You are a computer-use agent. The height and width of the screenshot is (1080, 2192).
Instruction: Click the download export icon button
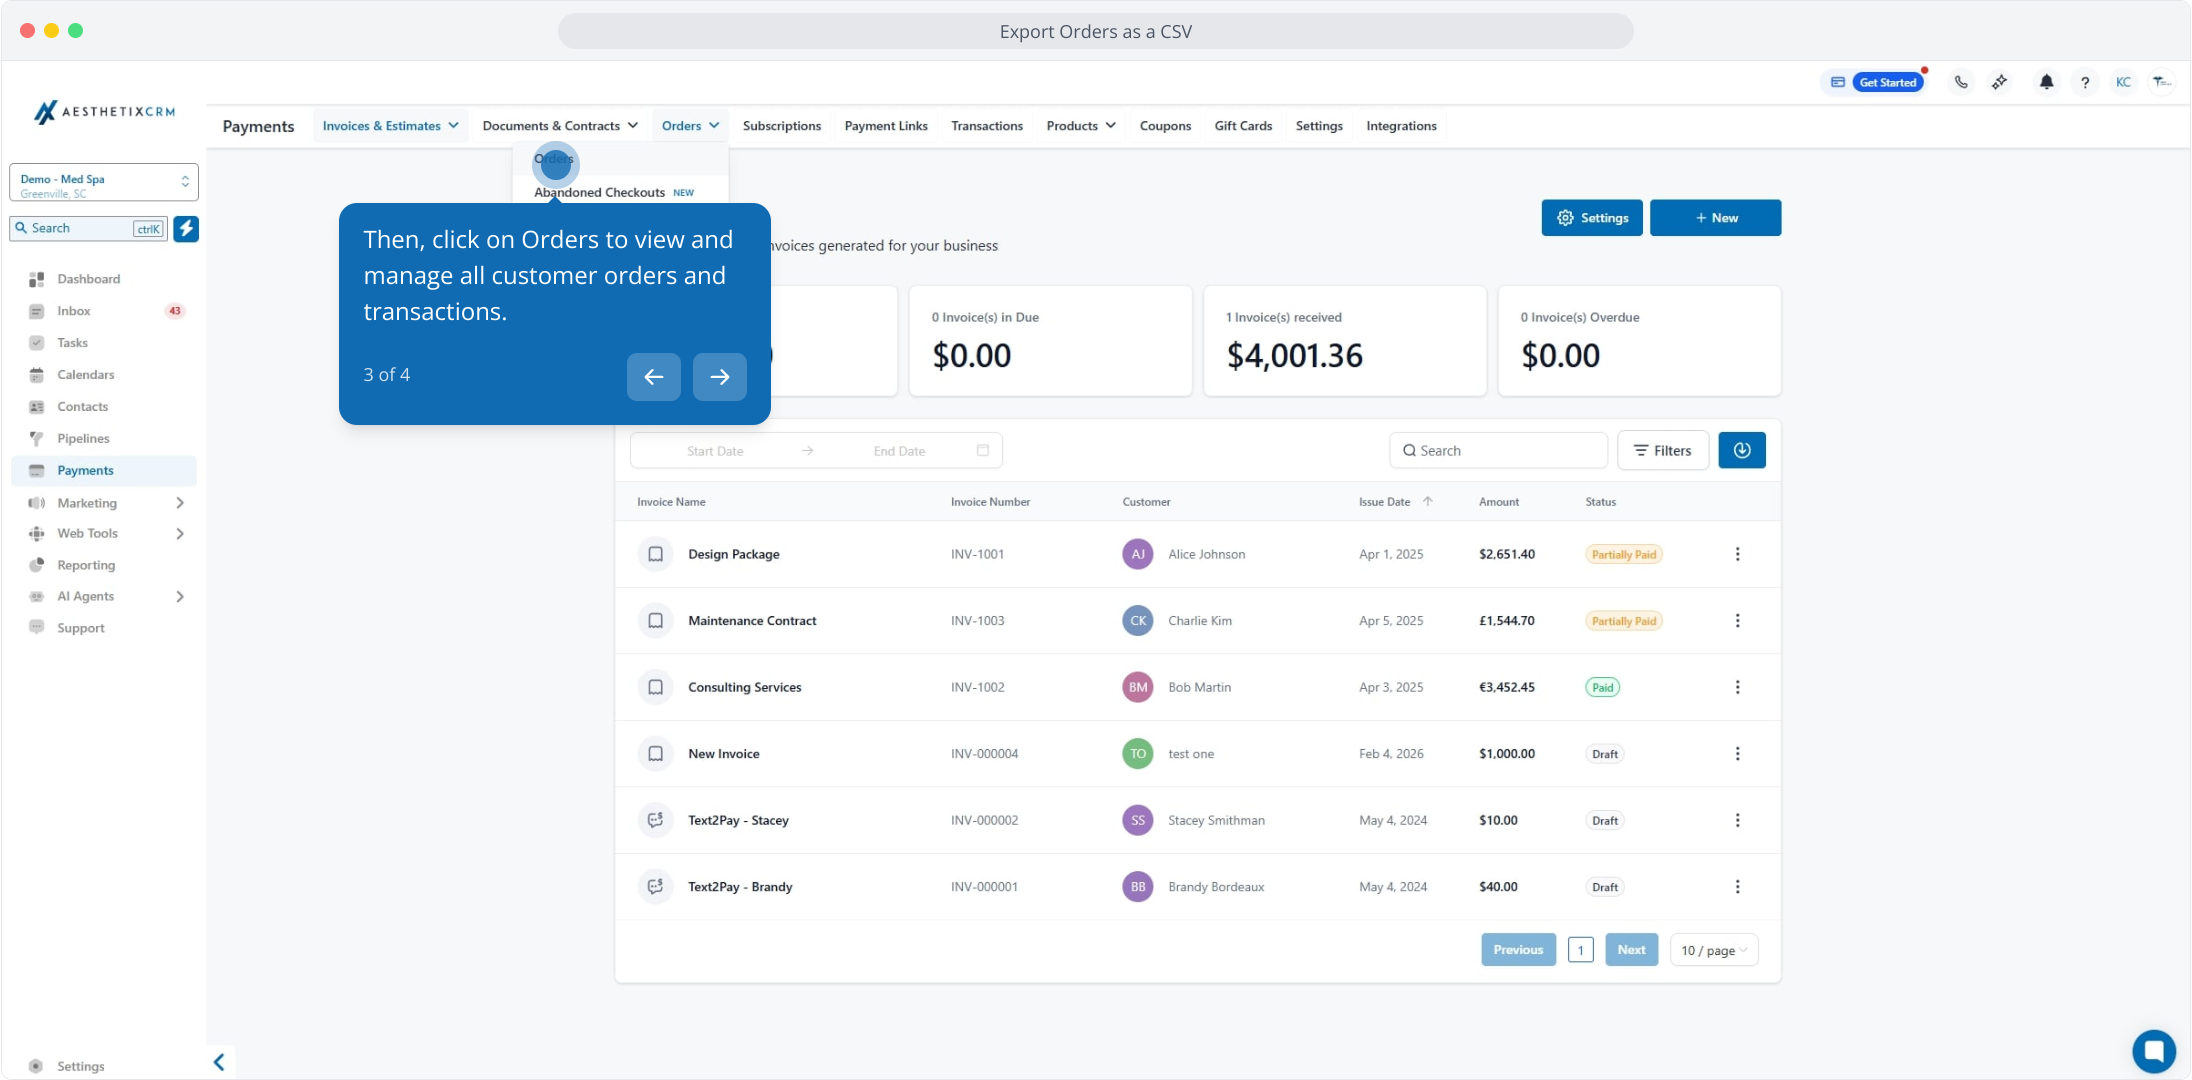click(1741, 450)
